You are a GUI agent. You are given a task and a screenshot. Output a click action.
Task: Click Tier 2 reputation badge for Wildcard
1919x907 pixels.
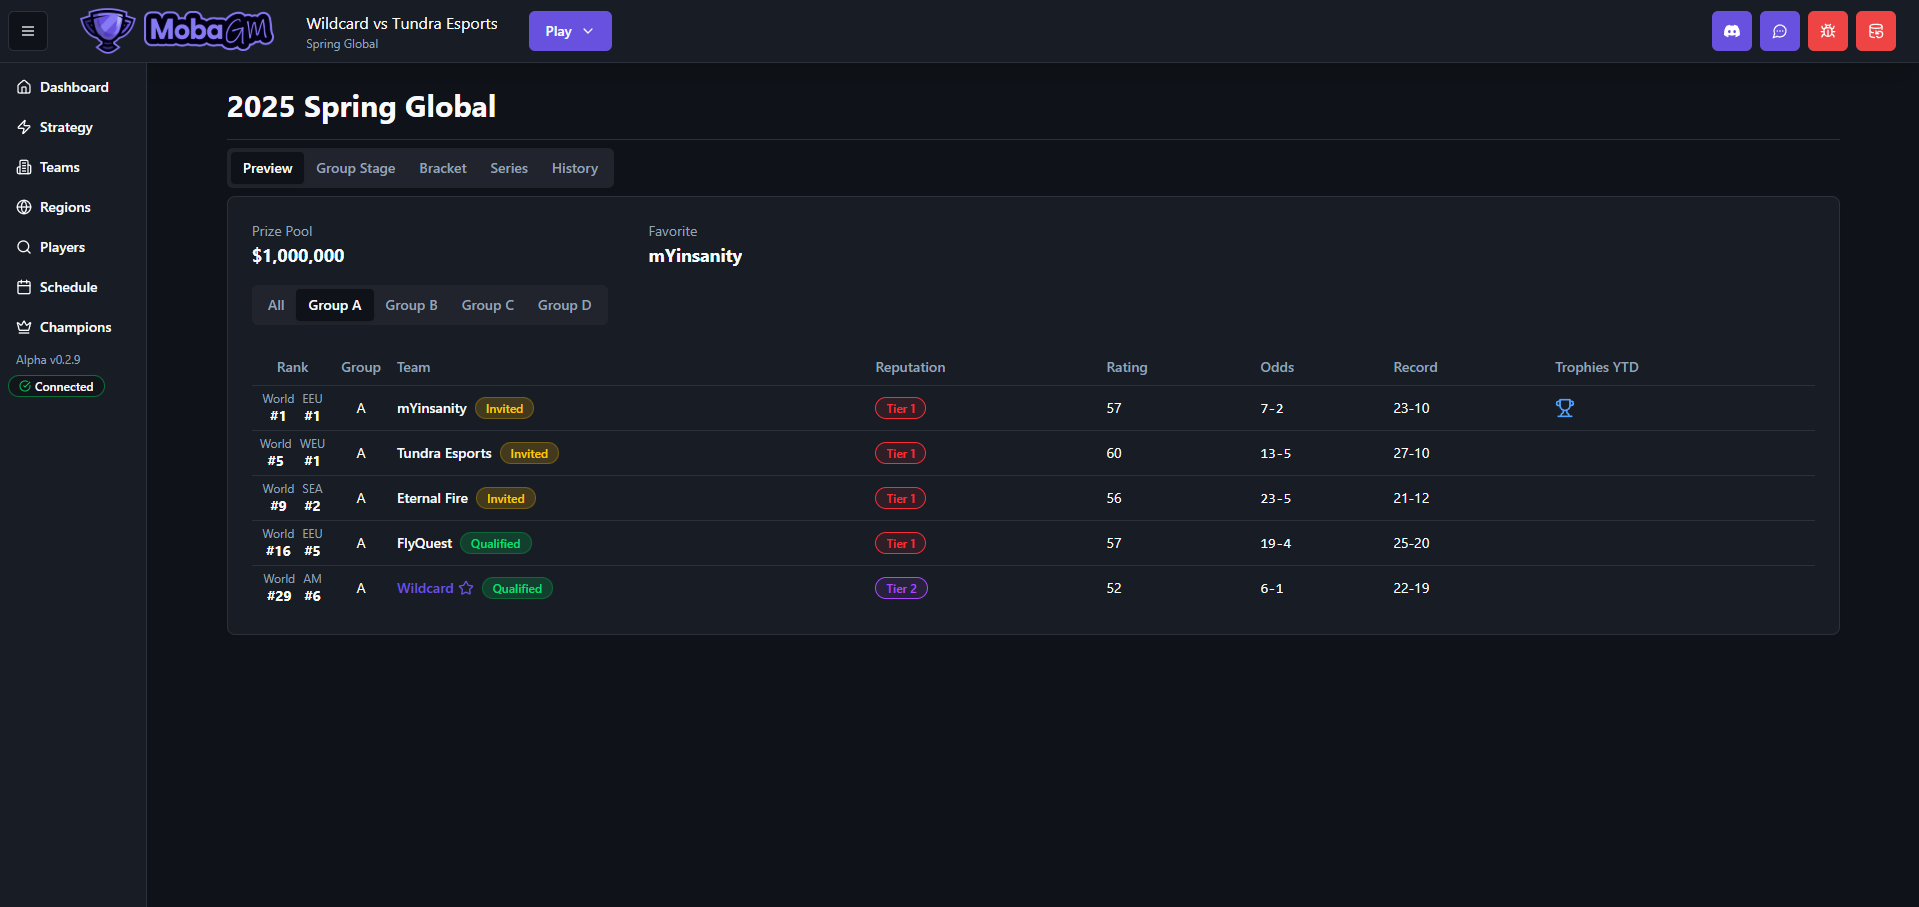[x=900, y=588]
